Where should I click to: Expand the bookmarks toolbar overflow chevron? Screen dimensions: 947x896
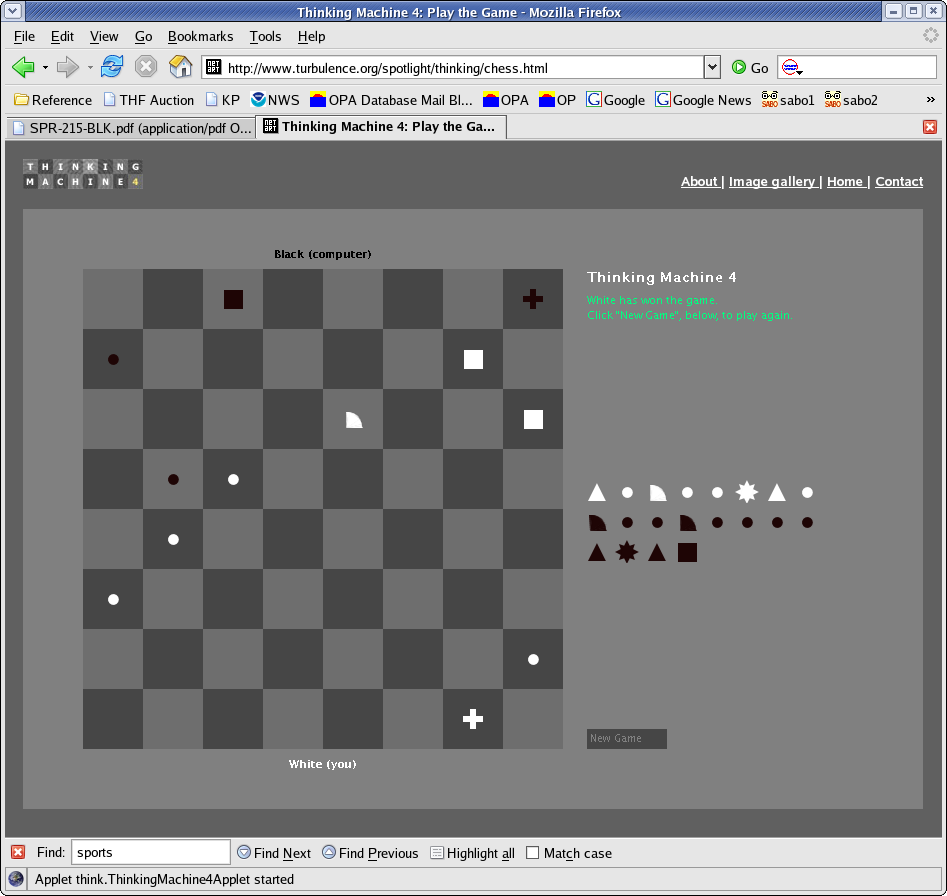[930, 100]
